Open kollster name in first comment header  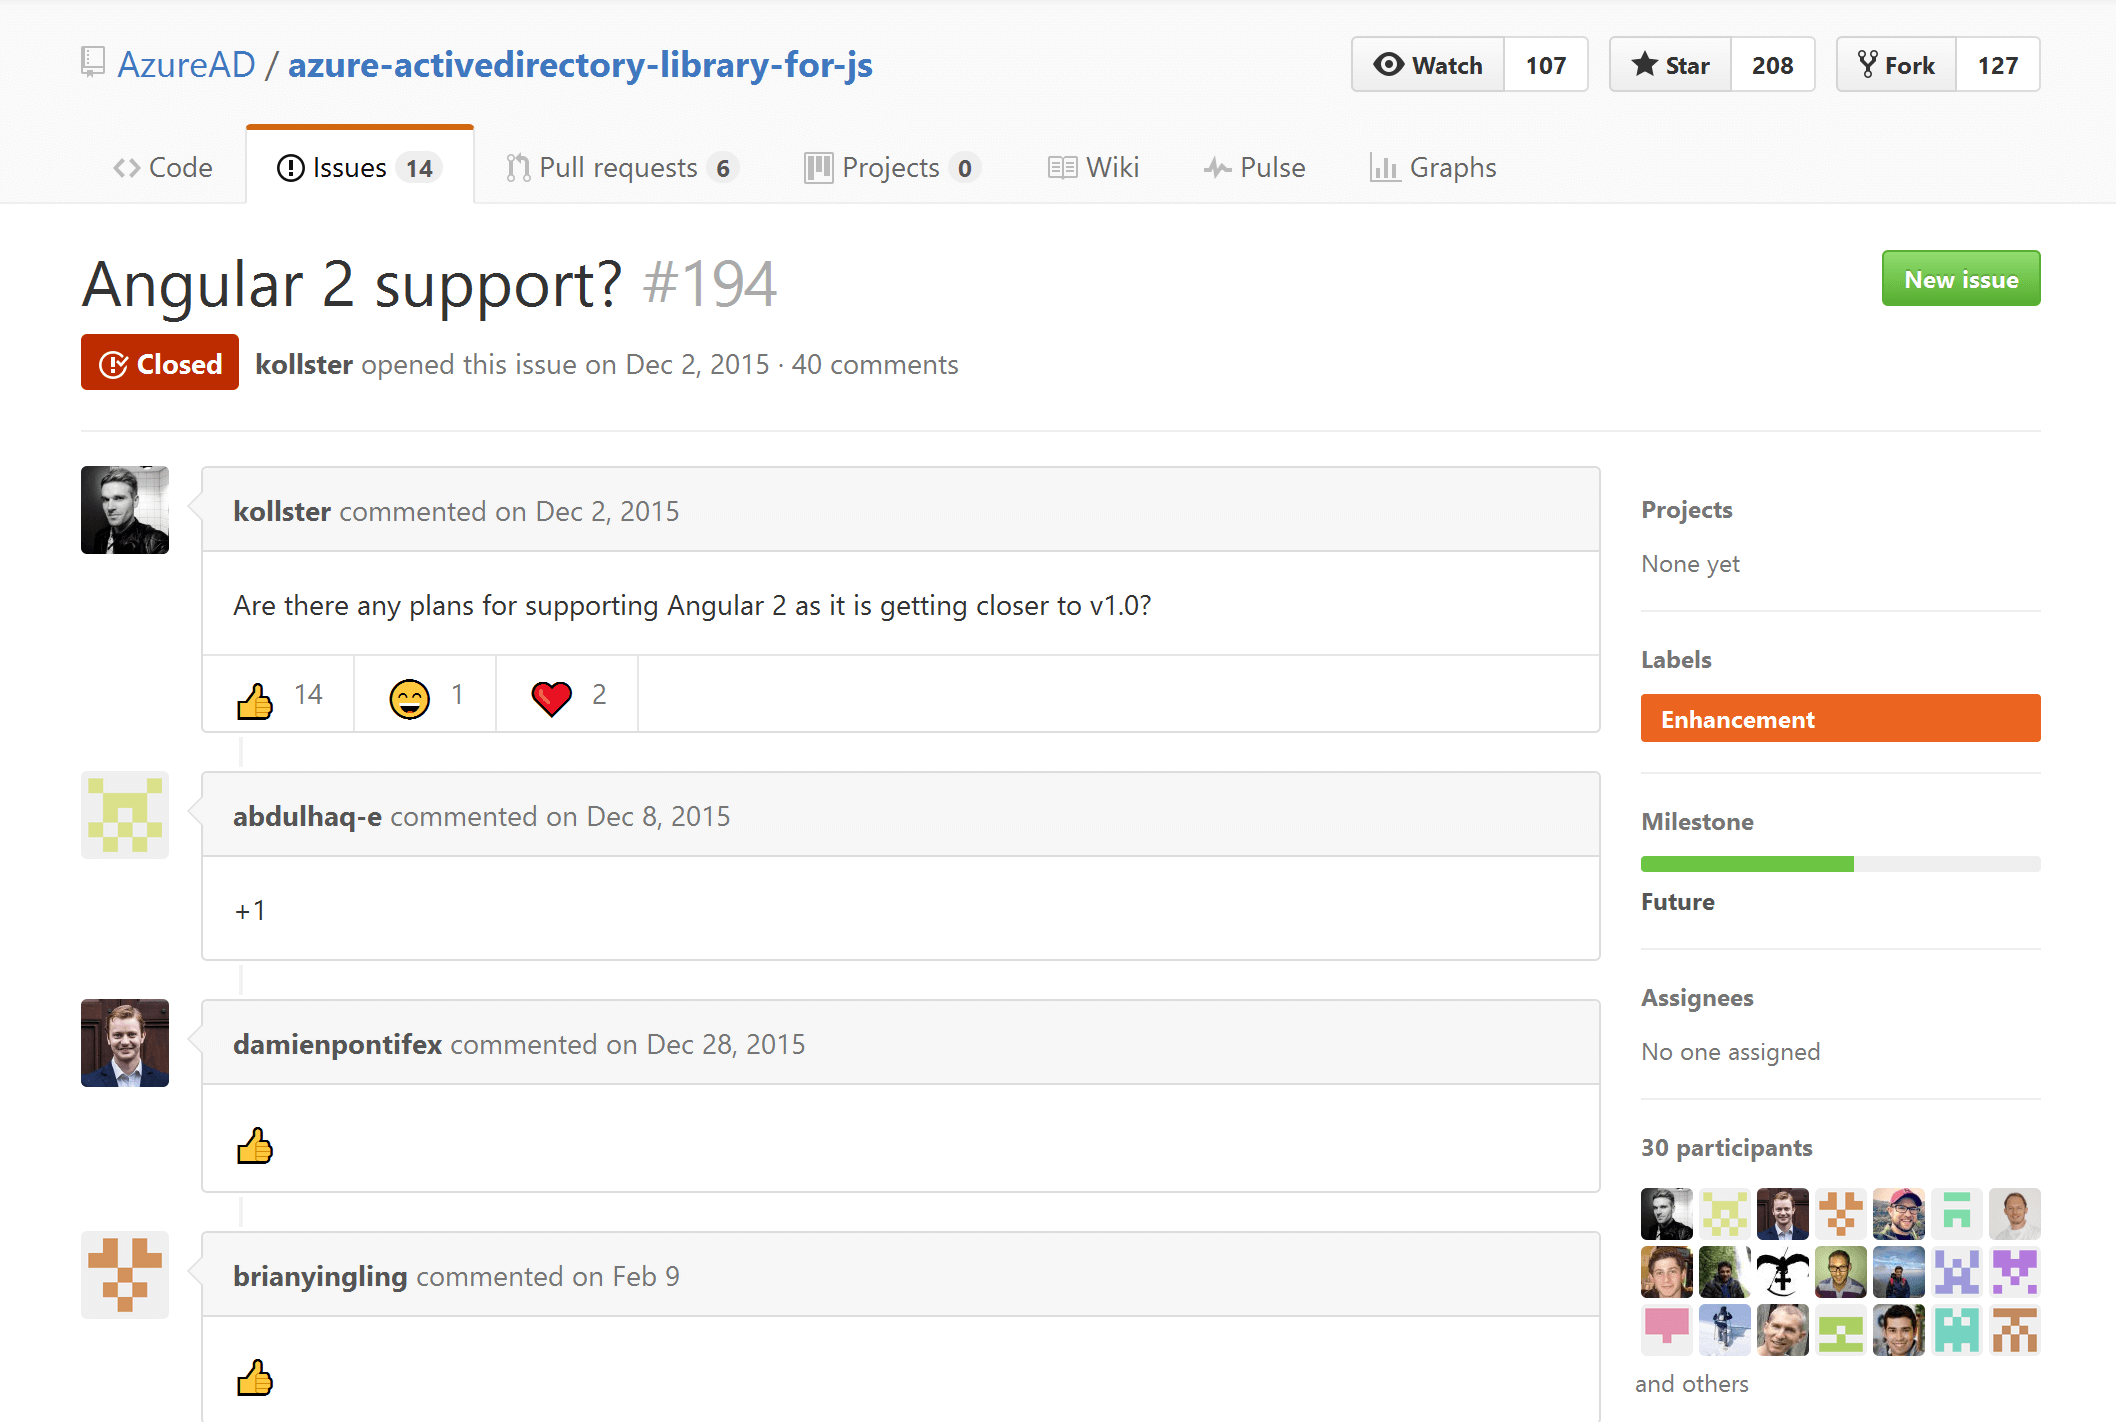(282, 511)
